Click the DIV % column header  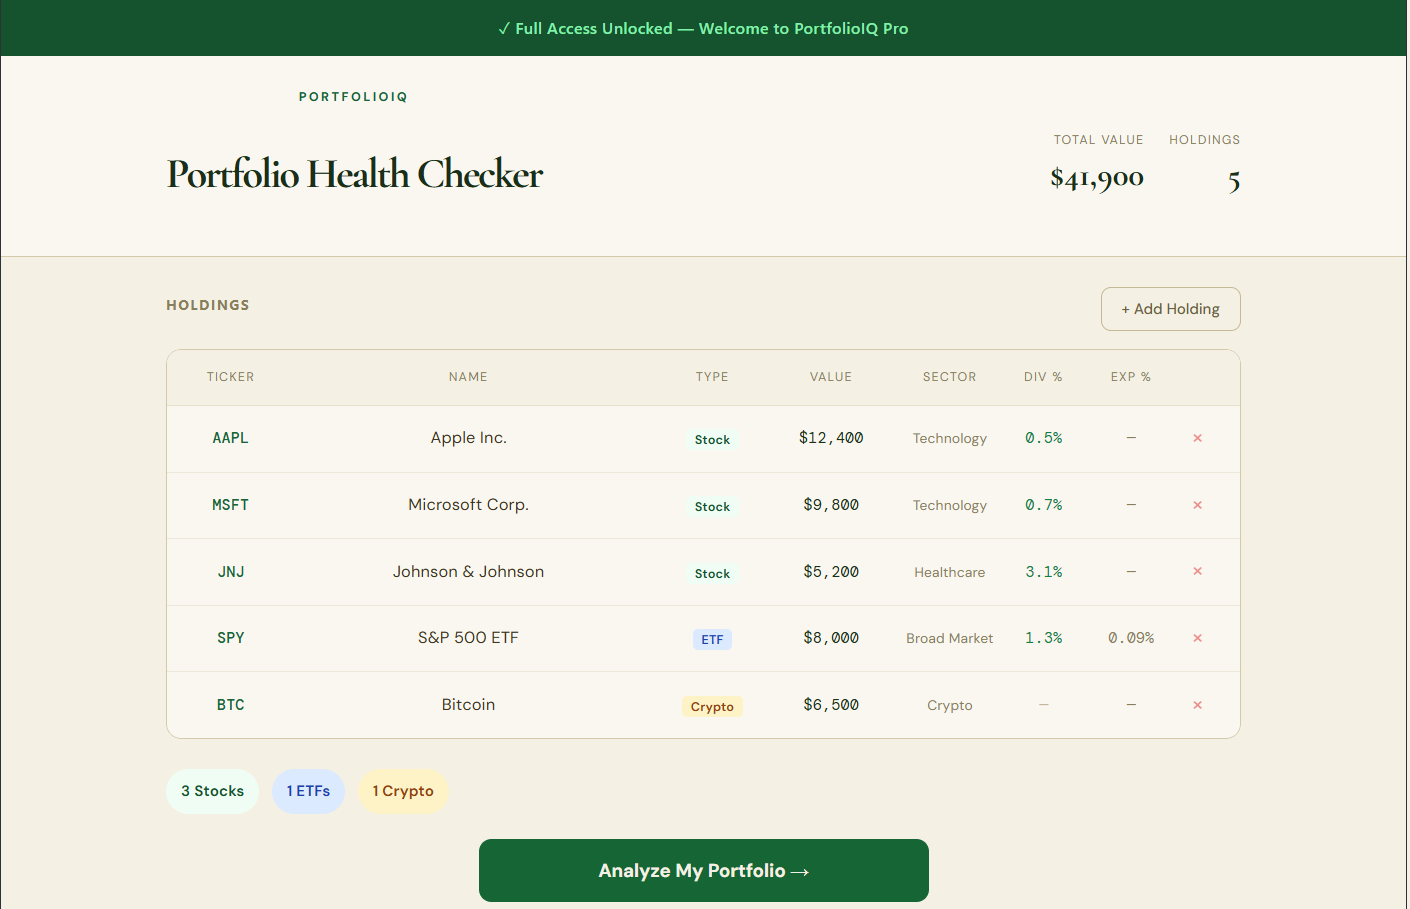[1043, 377]
